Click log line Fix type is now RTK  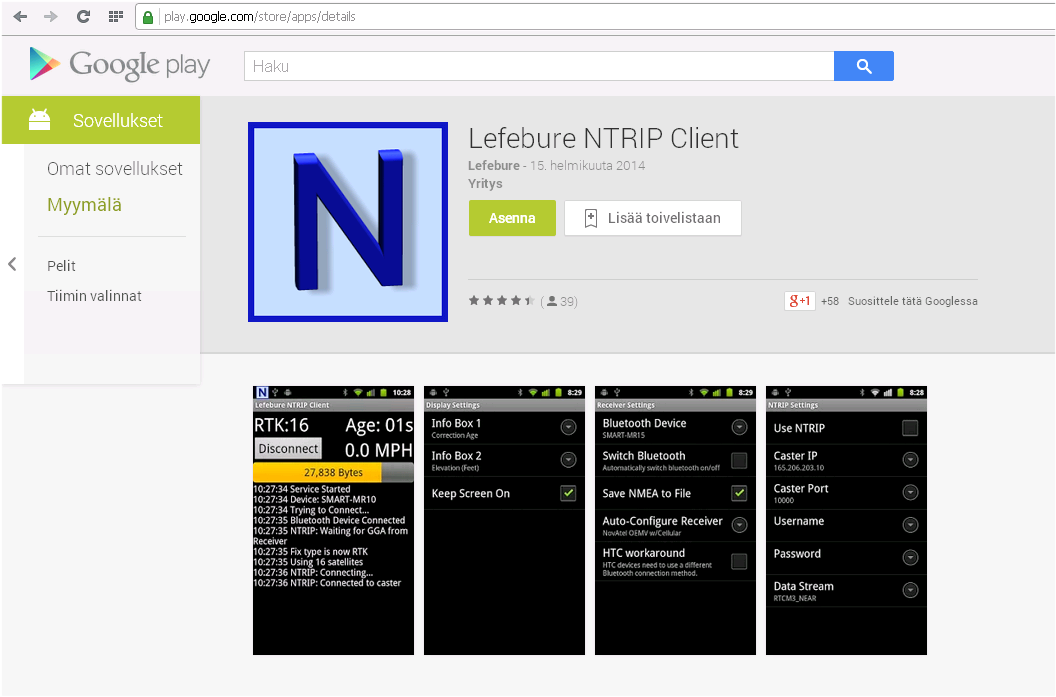pyautogui.click(x=310, y=552)
